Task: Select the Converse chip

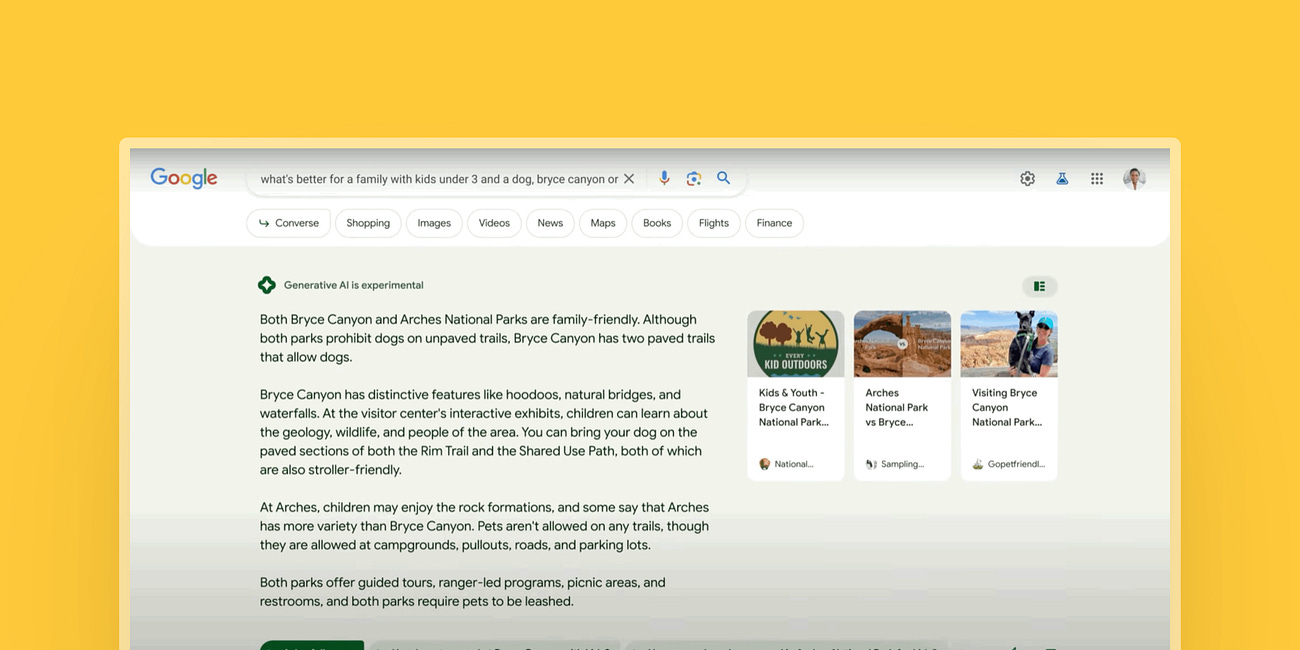Action: [x=288, y=223]
